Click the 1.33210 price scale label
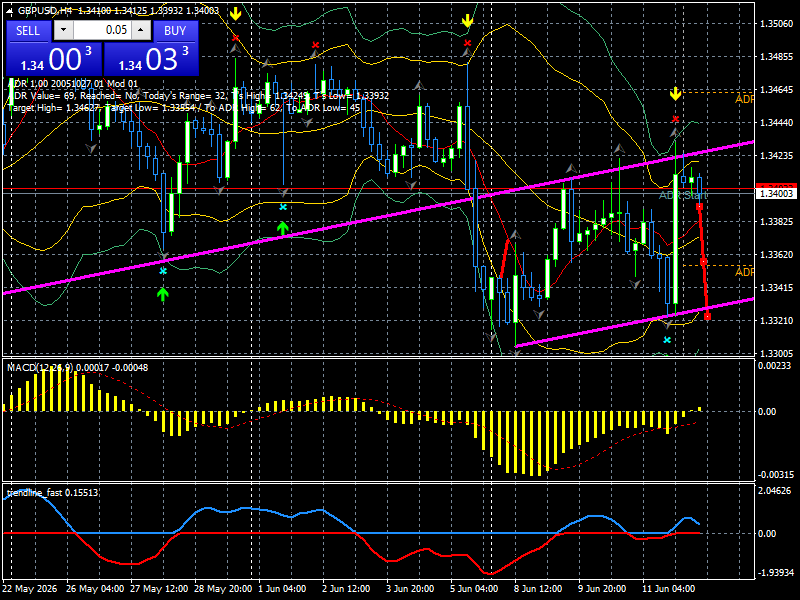This screenshot has width=800, height=600. coord(777,320)
